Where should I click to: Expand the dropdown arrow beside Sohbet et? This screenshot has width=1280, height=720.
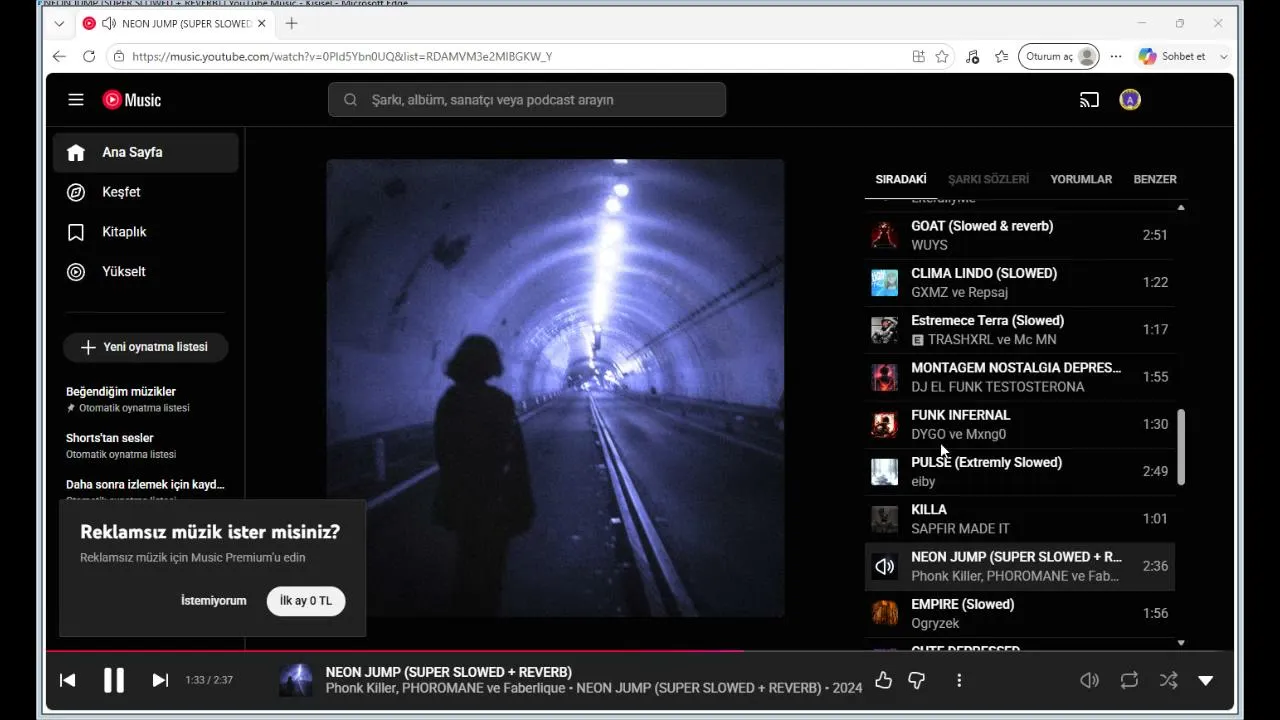(x=1223, y=57)
